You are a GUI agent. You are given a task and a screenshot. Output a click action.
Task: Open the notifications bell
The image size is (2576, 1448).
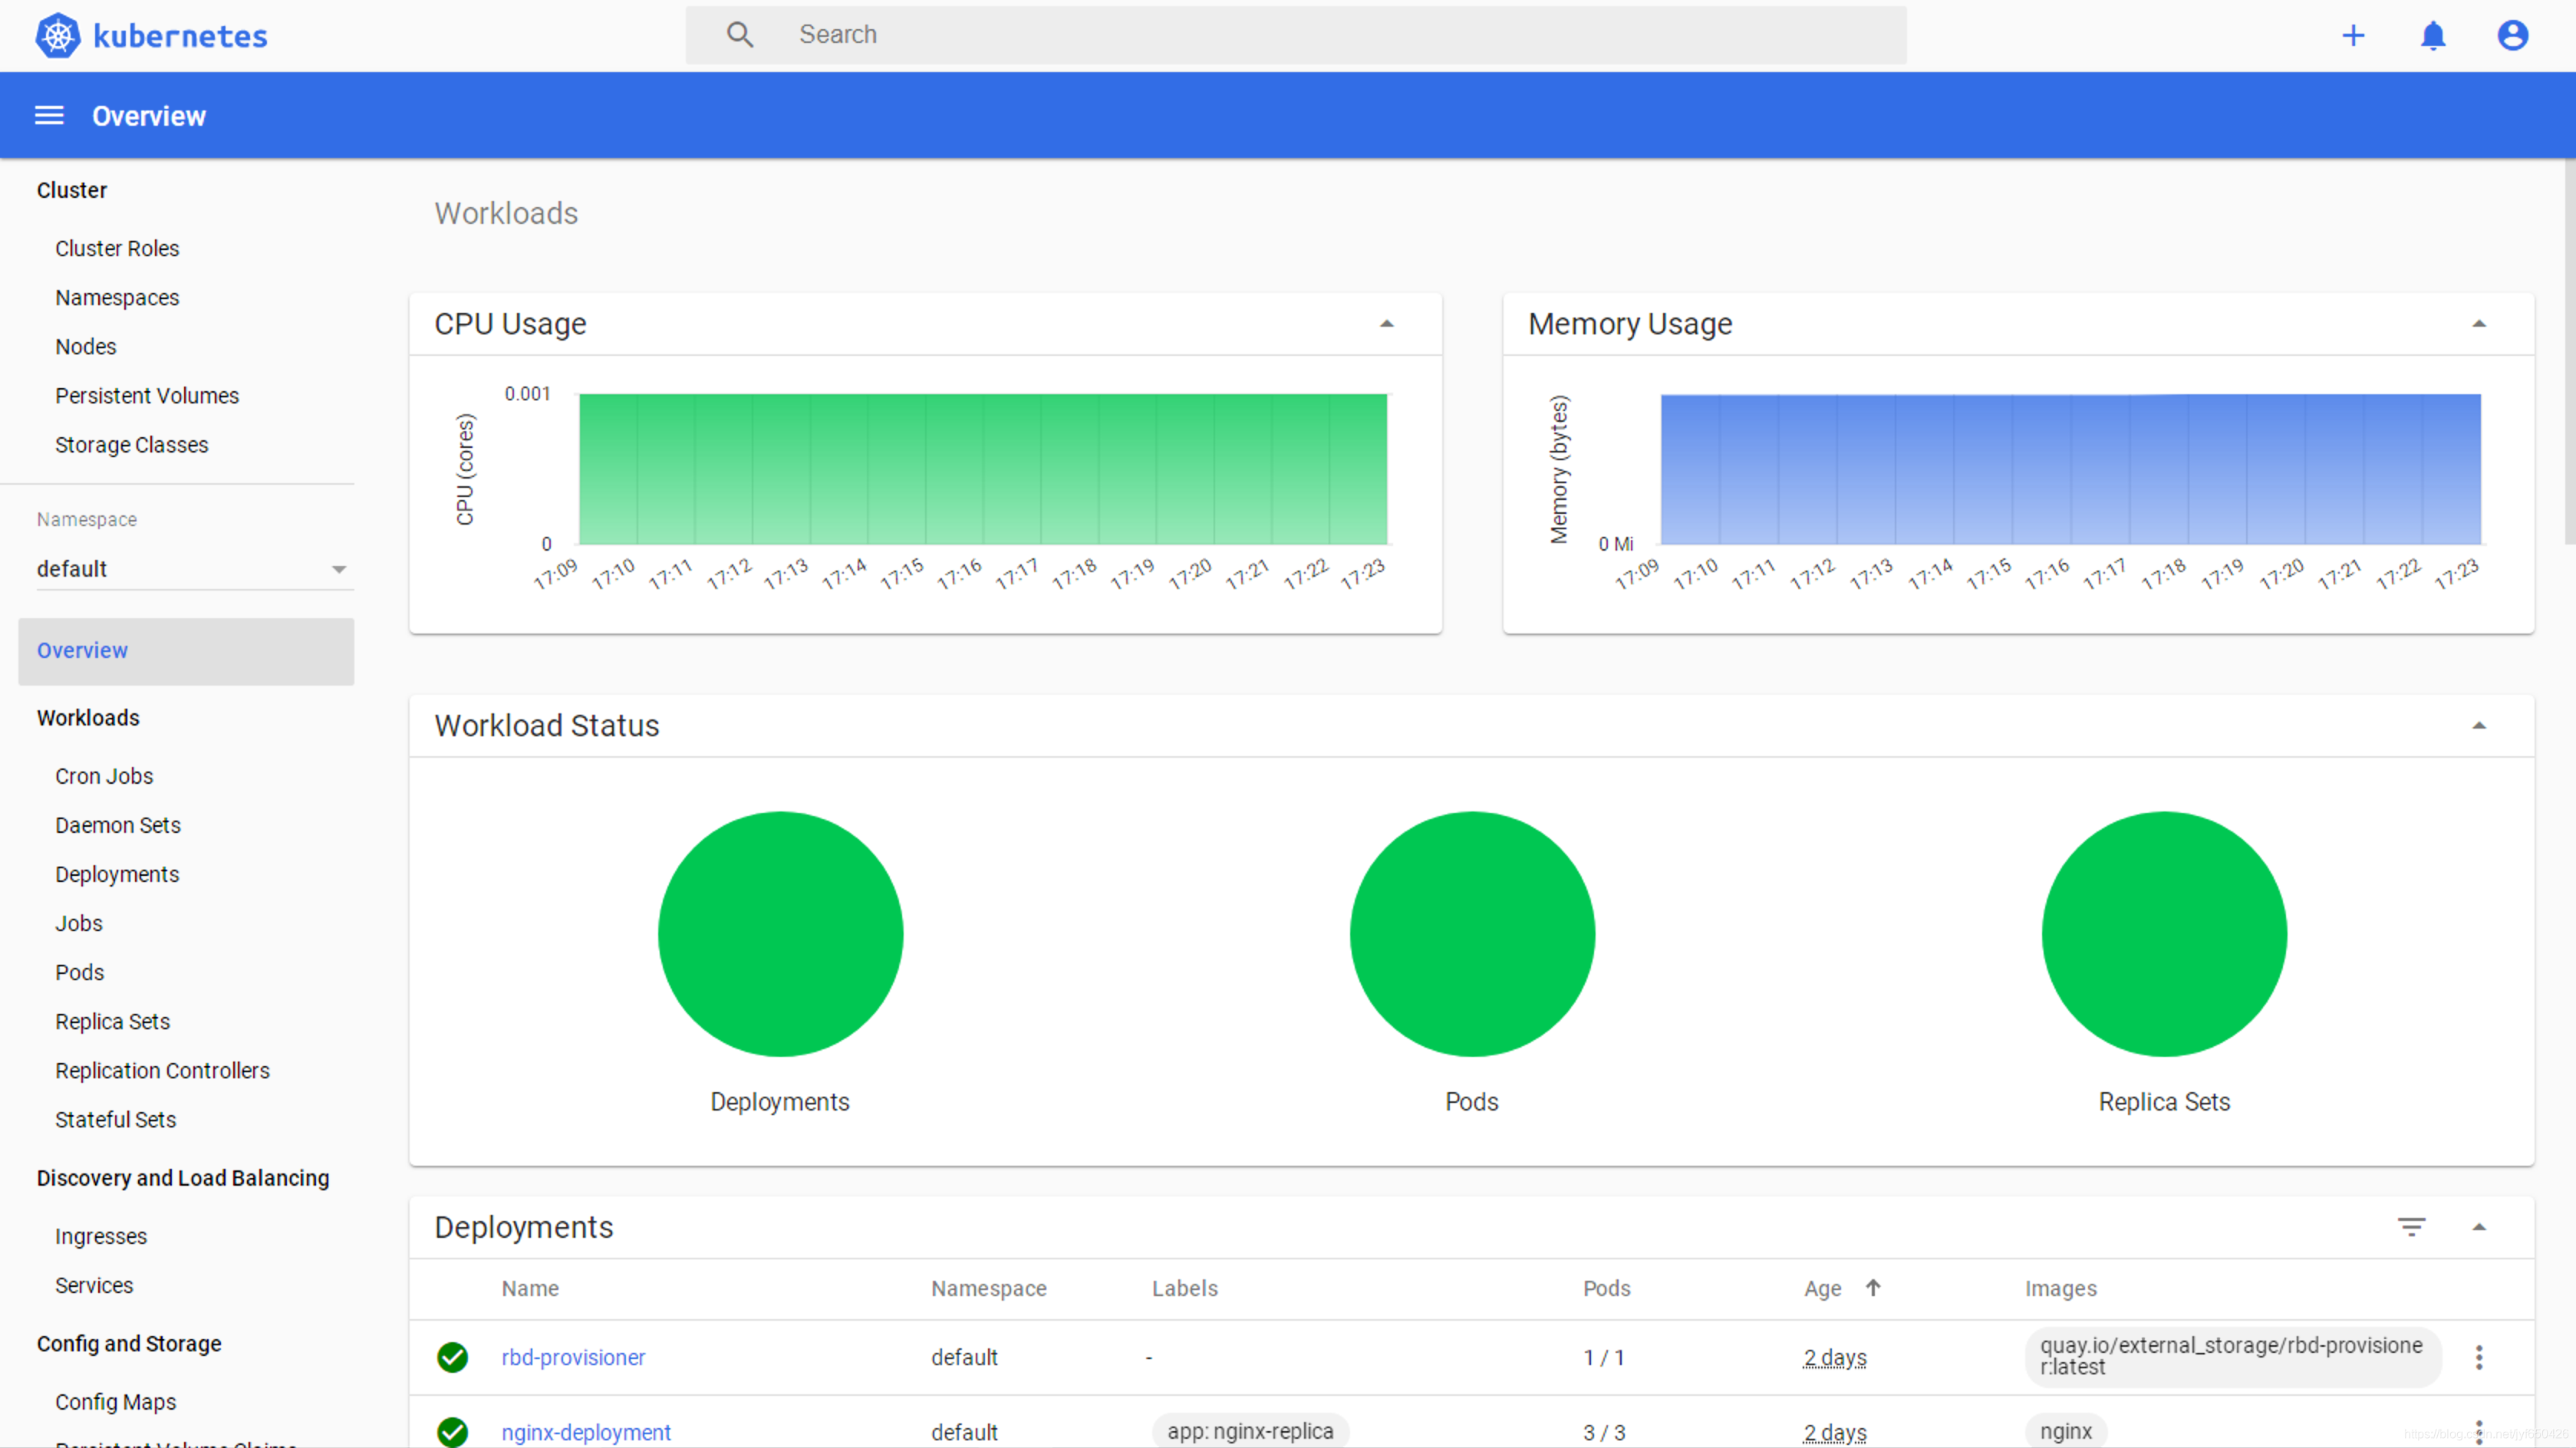2432,36
